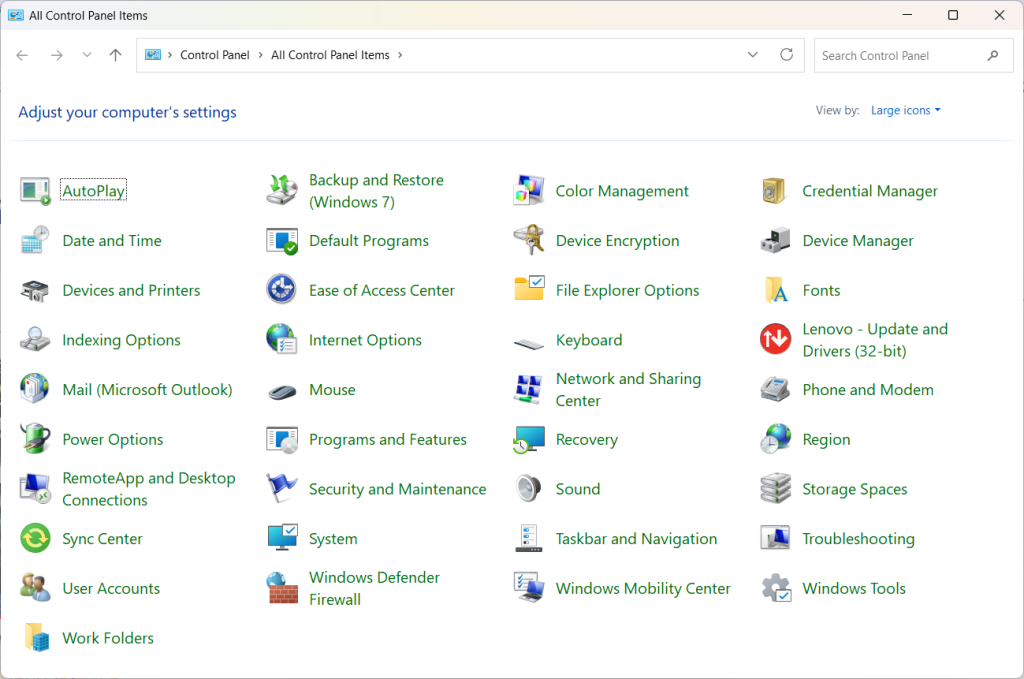Open the Devices and Printers icon
The width and height of the screenshot is (1024, 679).
[35, 291]
